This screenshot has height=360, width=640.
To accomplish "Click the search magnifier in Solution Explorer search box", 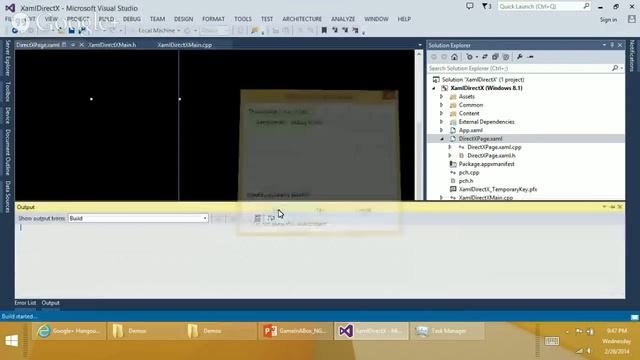I will 615,68.
